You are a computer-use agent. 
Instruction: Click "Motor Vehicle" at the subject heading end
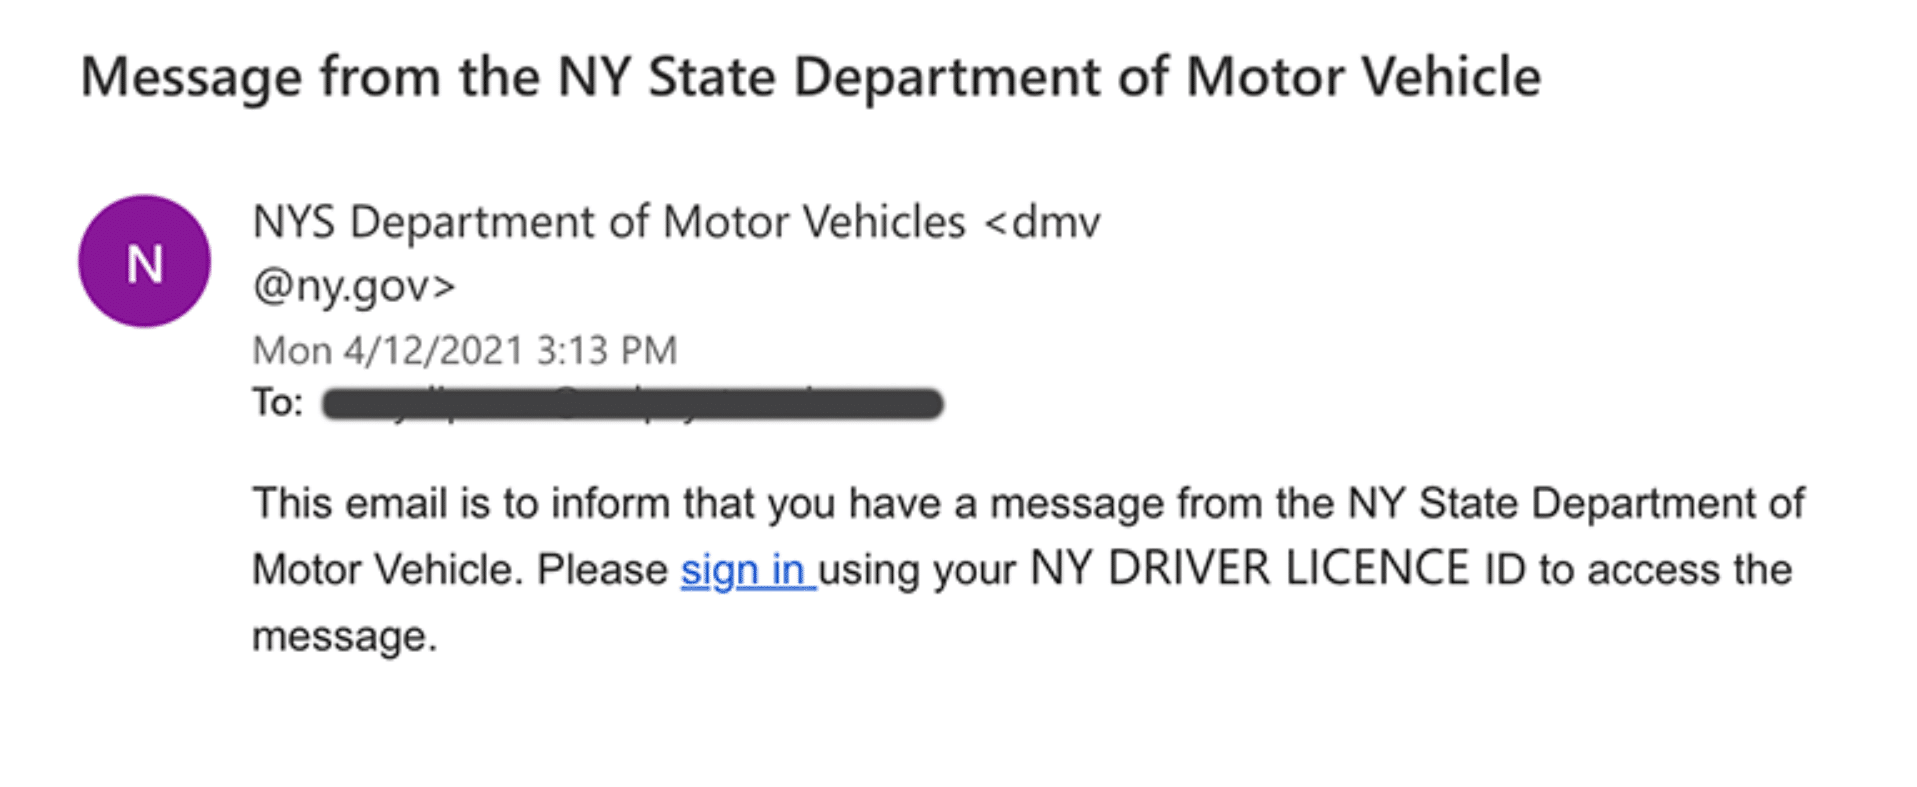(1364, 77)
